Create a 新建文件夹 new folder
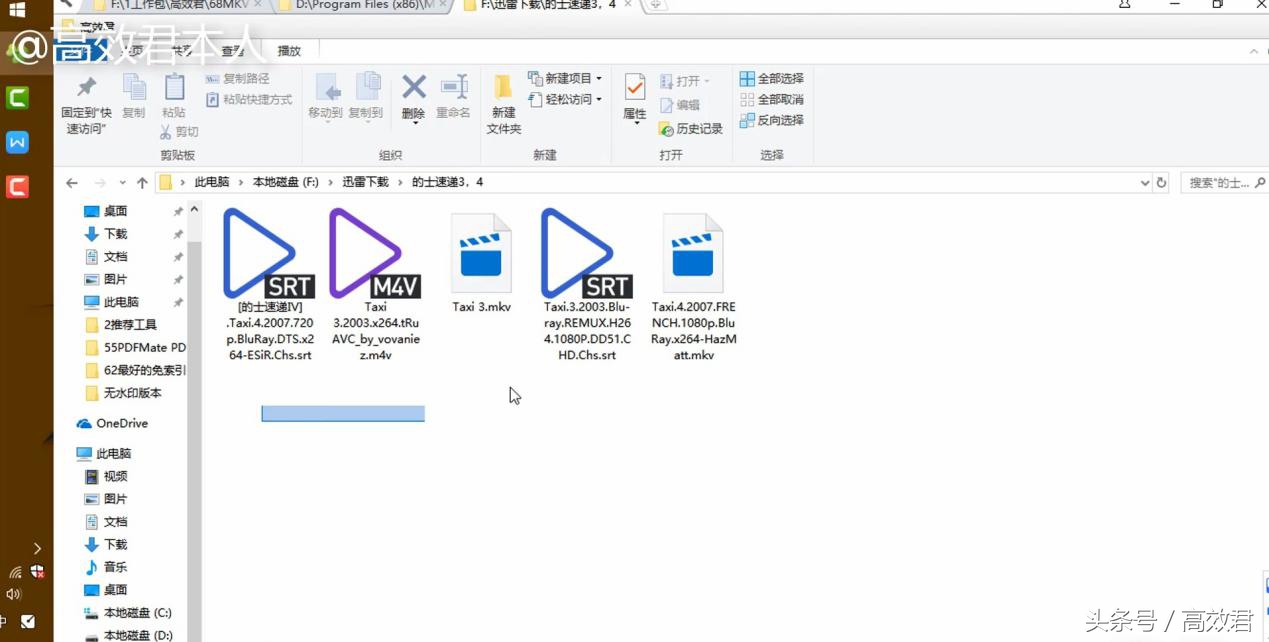Screen dimensions: 1269x642 (504, 104)
